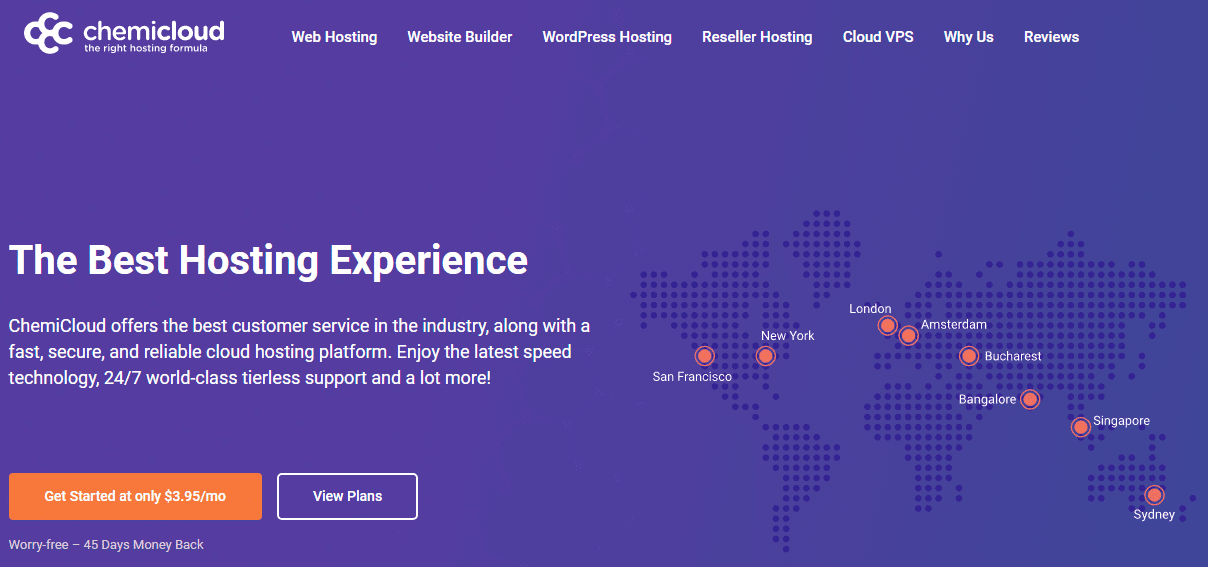This screenshot has height=567, width=1208.
Task: Click the ChemiCloud description paragraph
Action: pos(299,353)
